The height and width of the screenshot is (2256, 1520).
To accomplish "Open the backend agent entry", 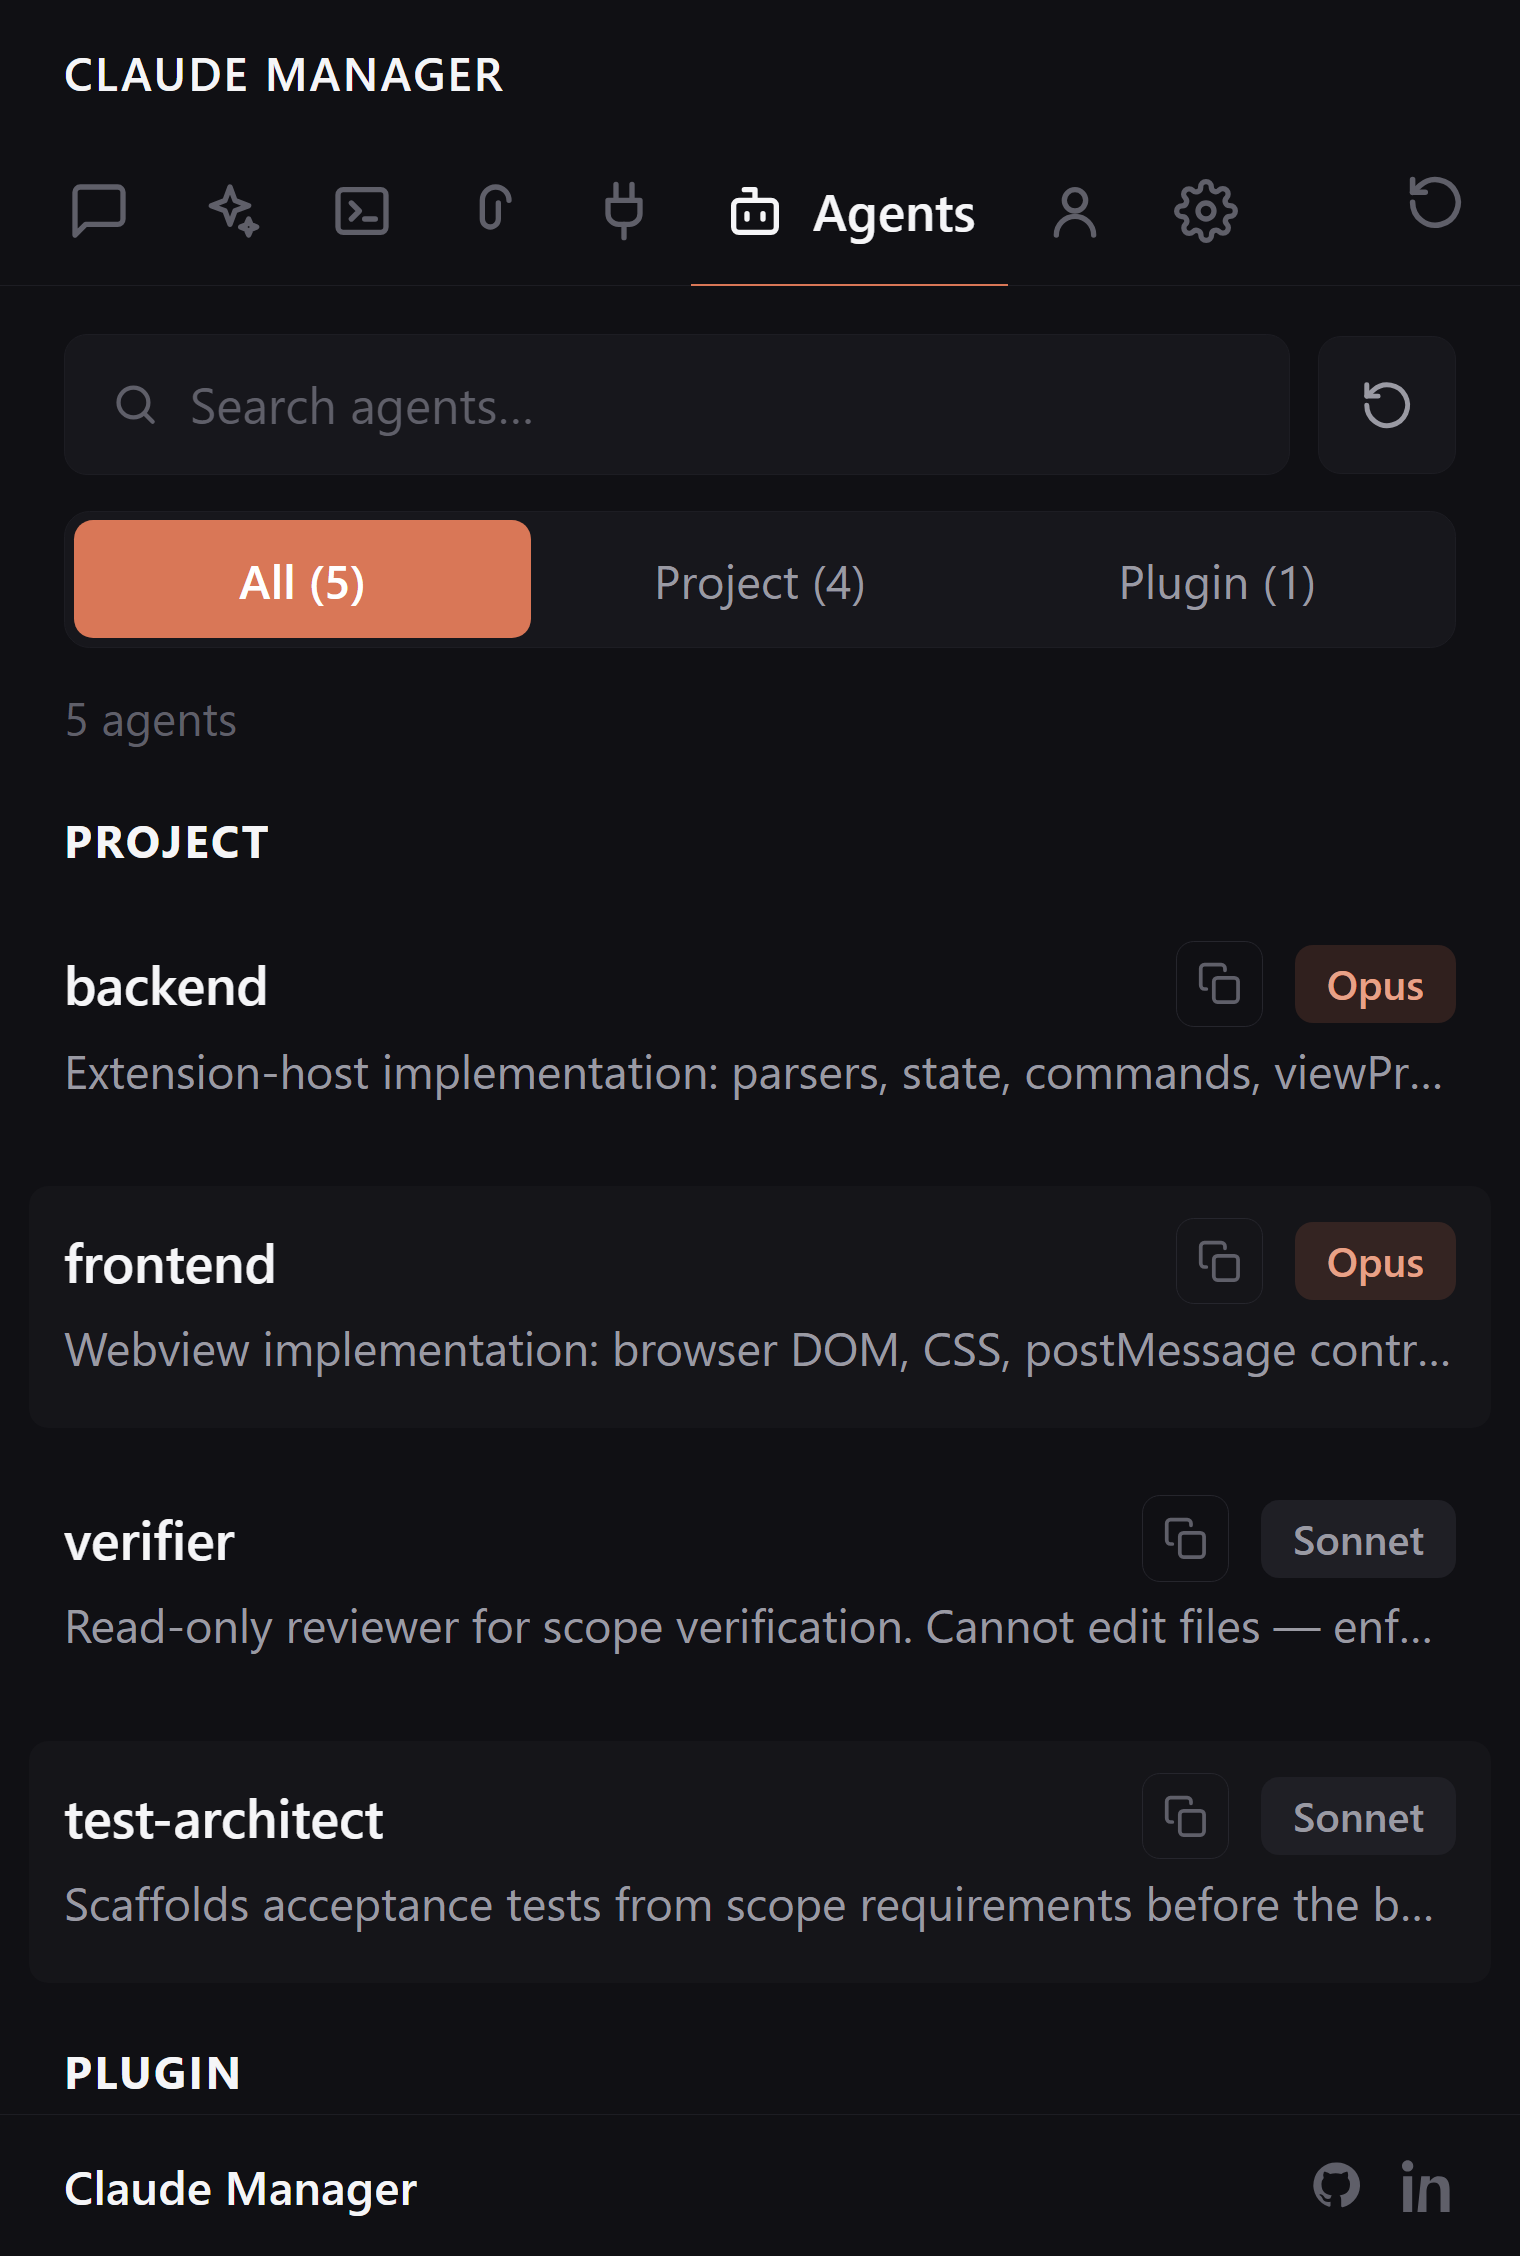I will (x=760, y=1030).
